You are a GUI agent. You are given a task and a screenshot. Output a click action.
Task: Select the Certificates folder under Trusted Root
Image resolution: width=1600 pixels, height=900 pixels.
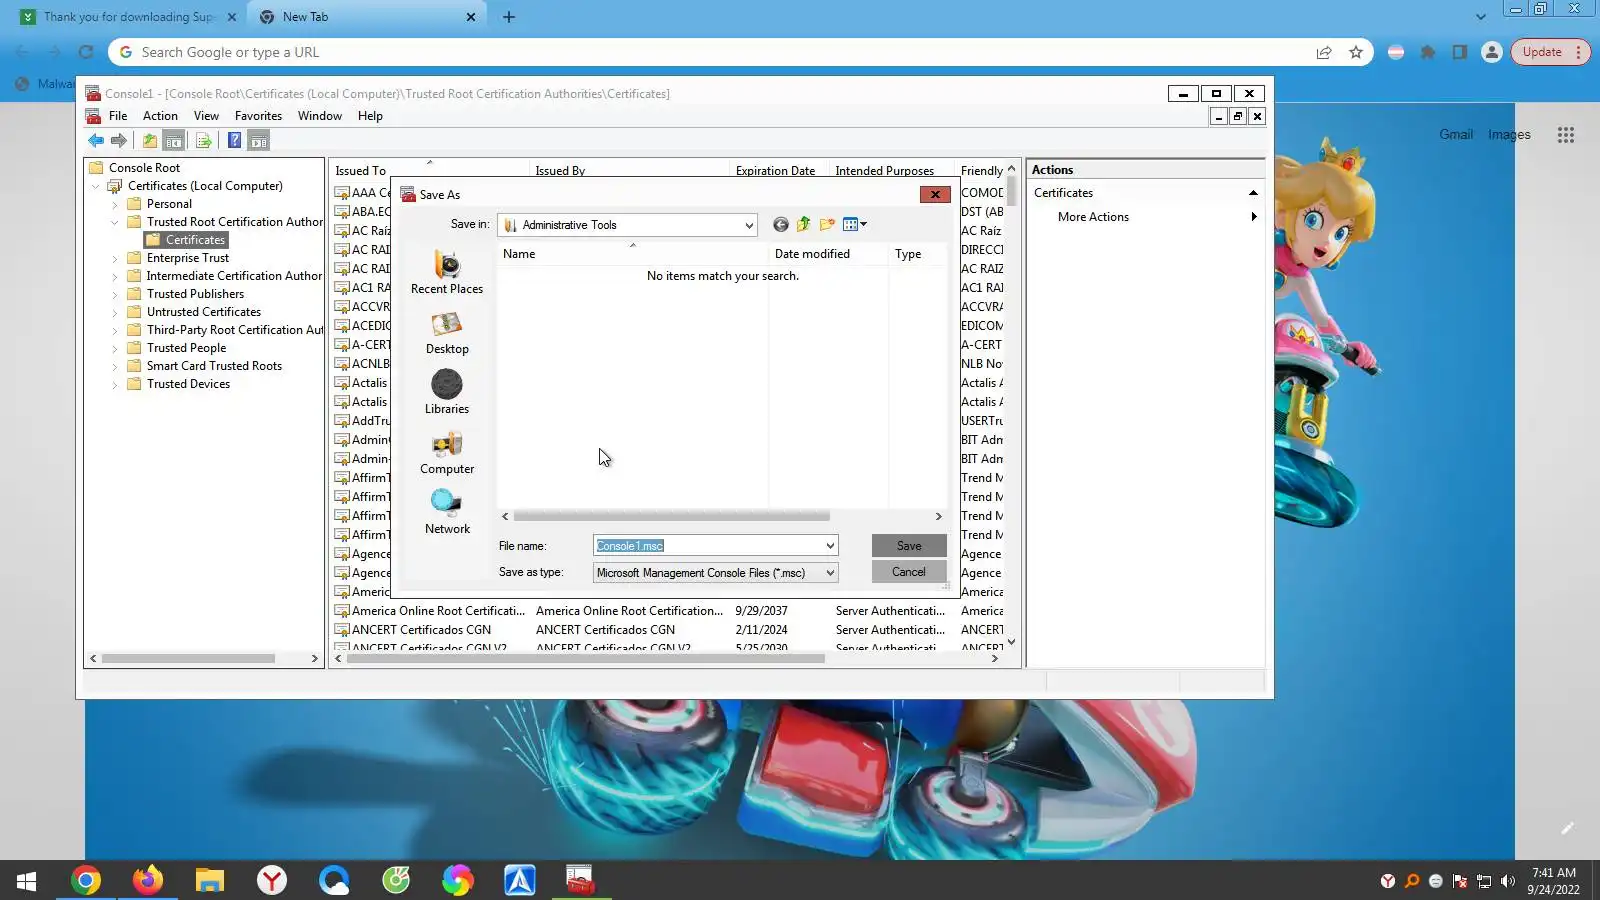pos(186,240)
